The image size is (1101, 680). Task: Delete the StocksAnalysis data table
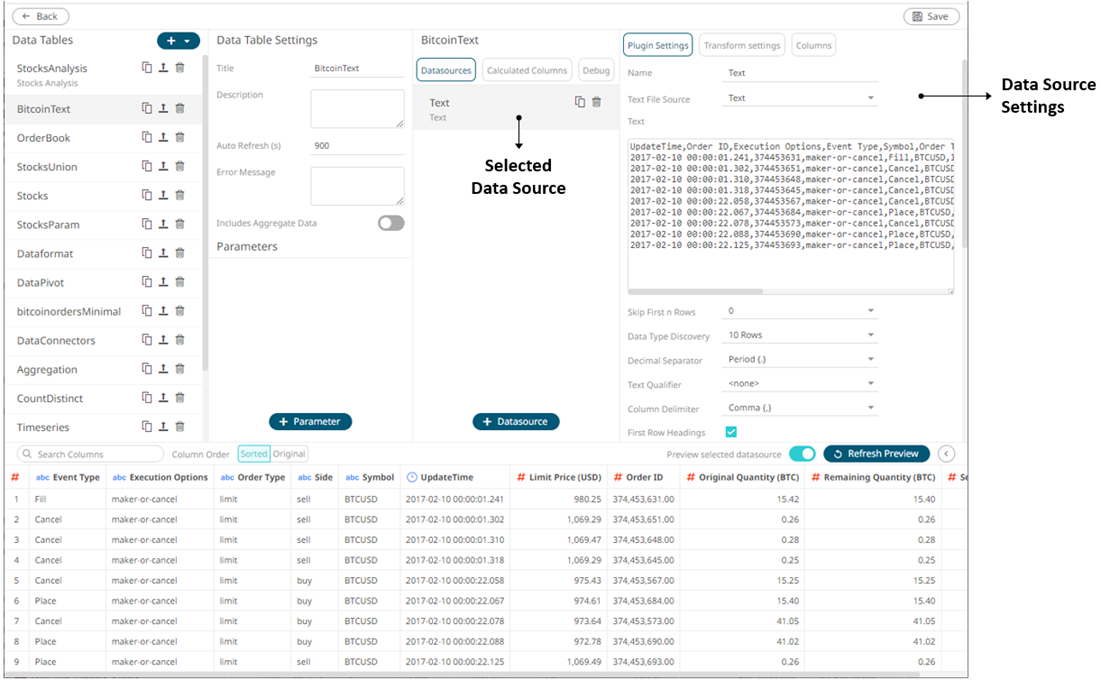[180, 68]
